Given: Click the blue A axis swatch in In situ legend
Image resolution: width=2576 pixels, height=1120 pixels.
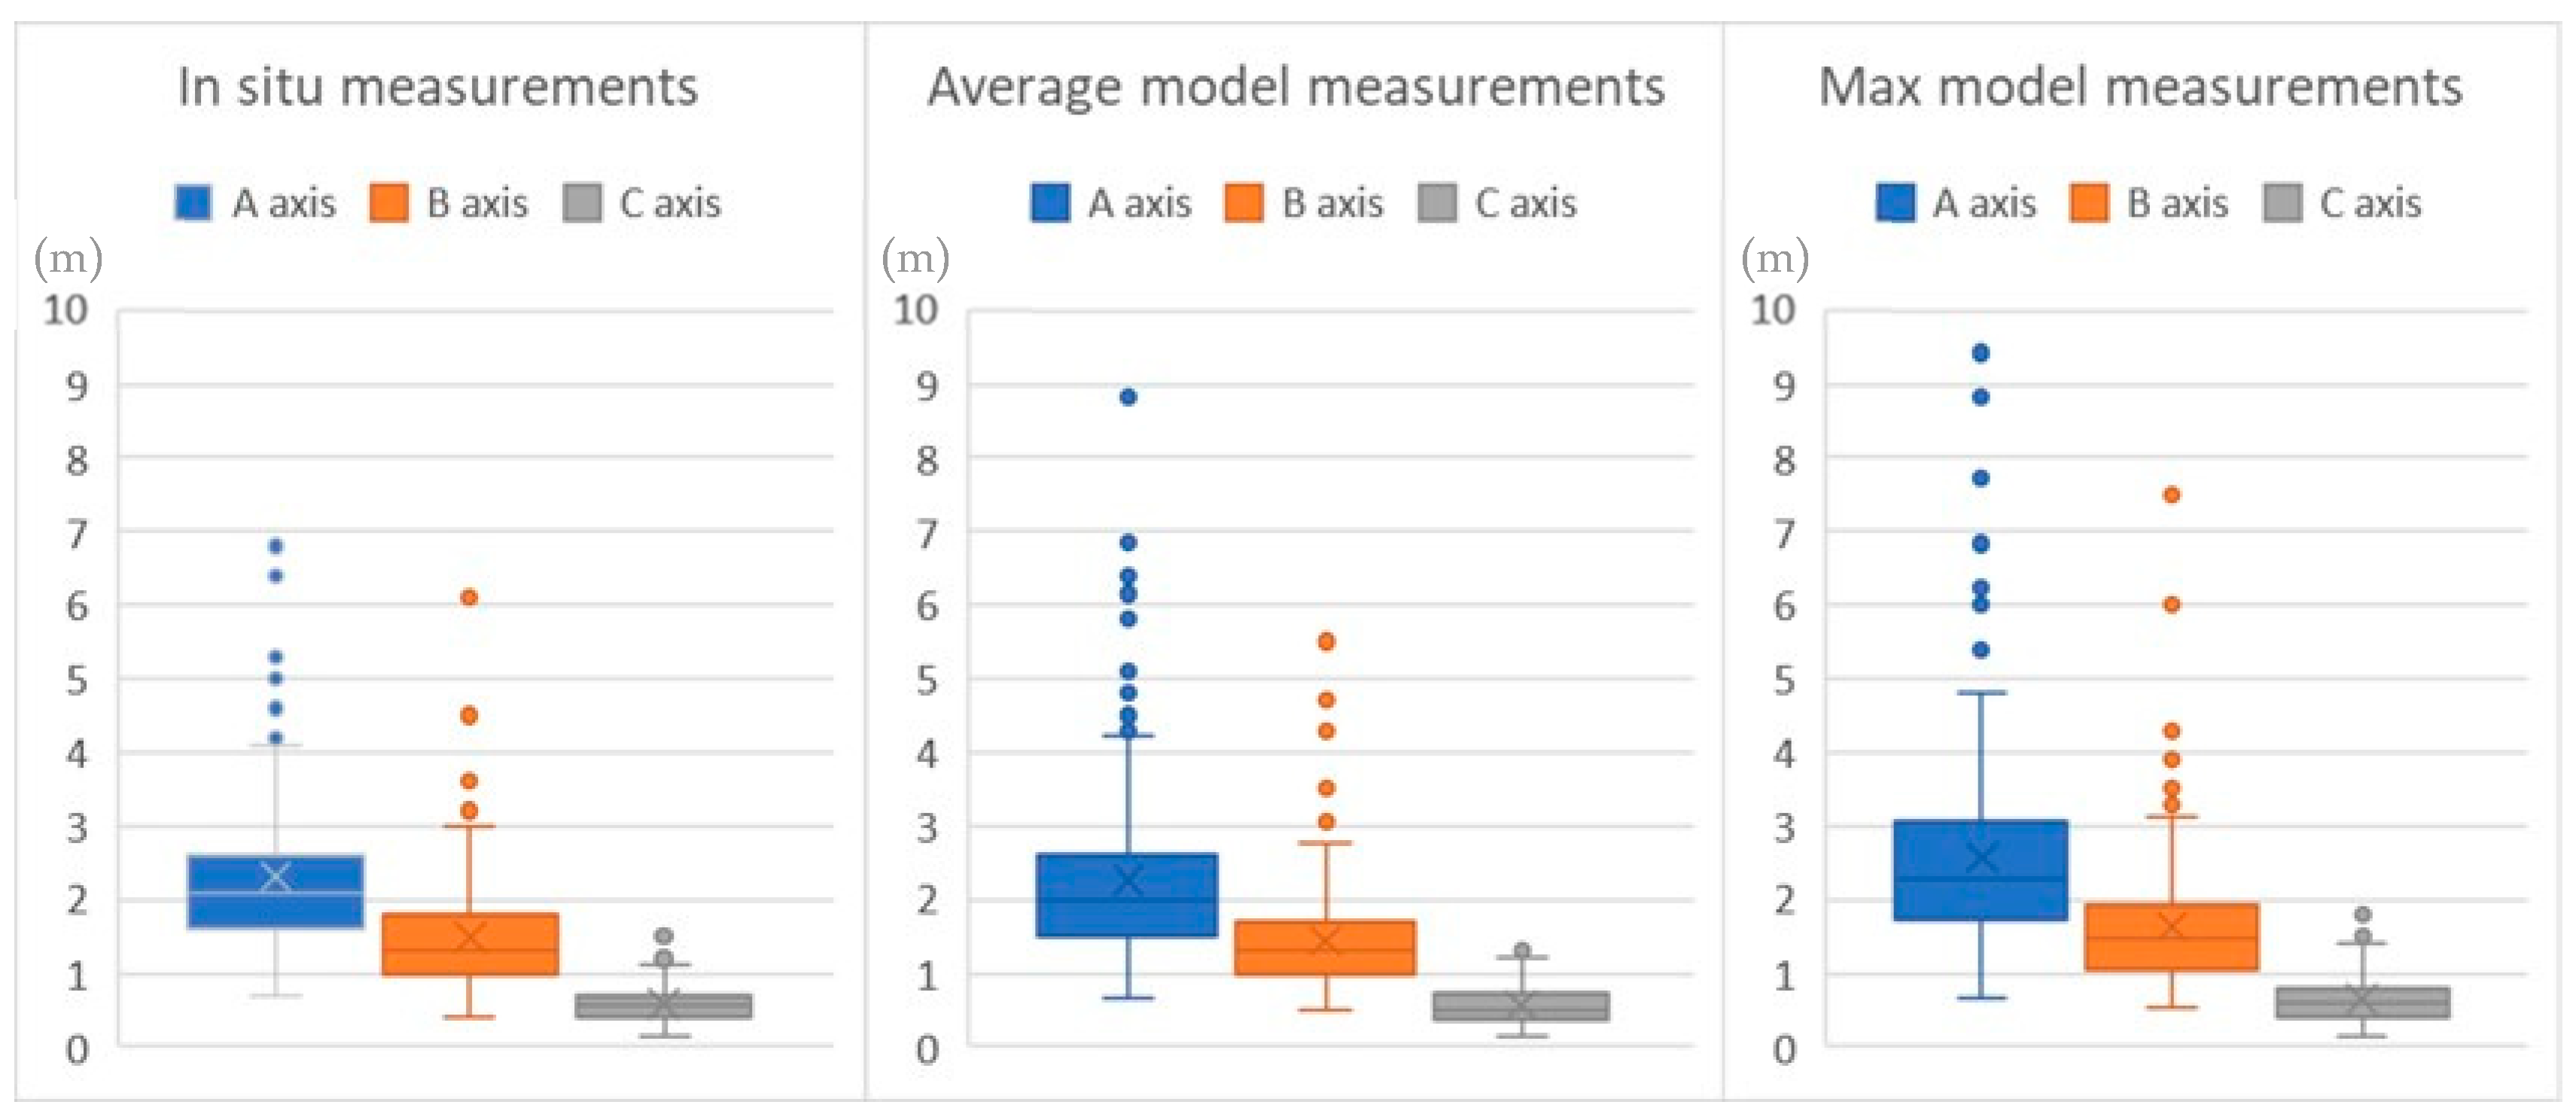Looking at the screenshot, I should (x=193, y=202).
